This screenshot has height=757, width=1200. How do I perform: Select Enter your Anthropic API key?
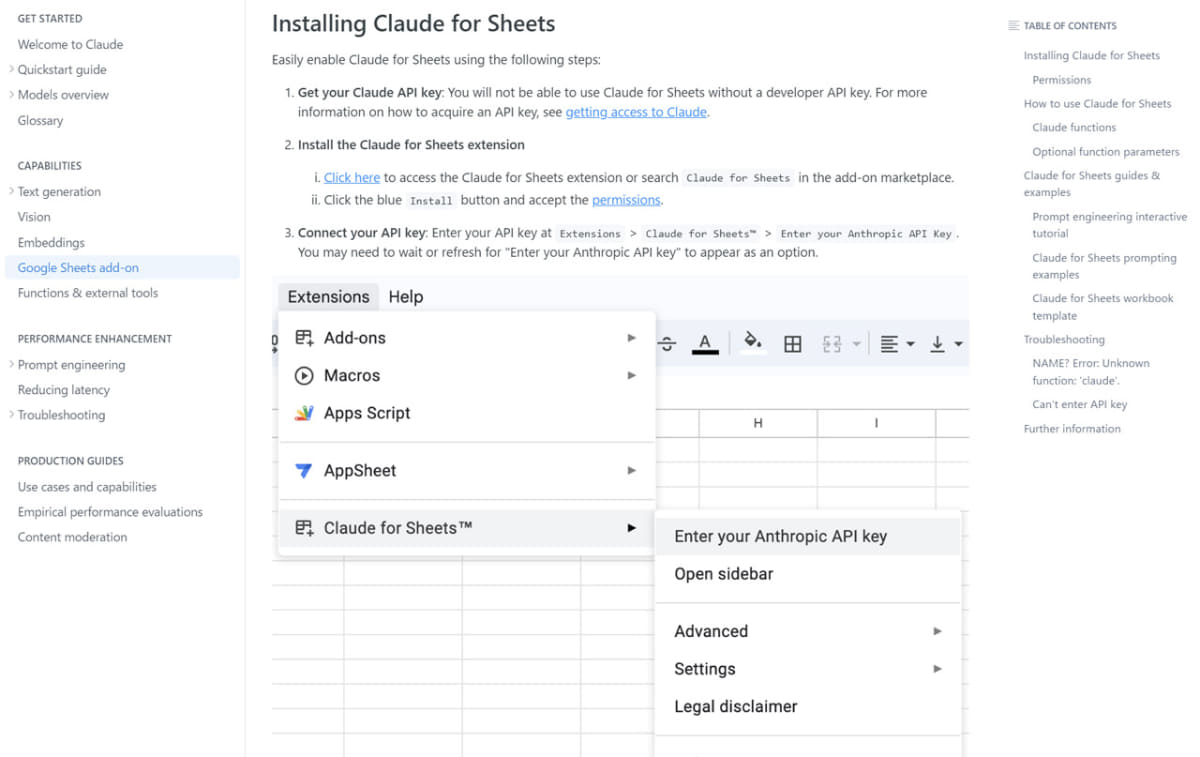pos(807,536)
